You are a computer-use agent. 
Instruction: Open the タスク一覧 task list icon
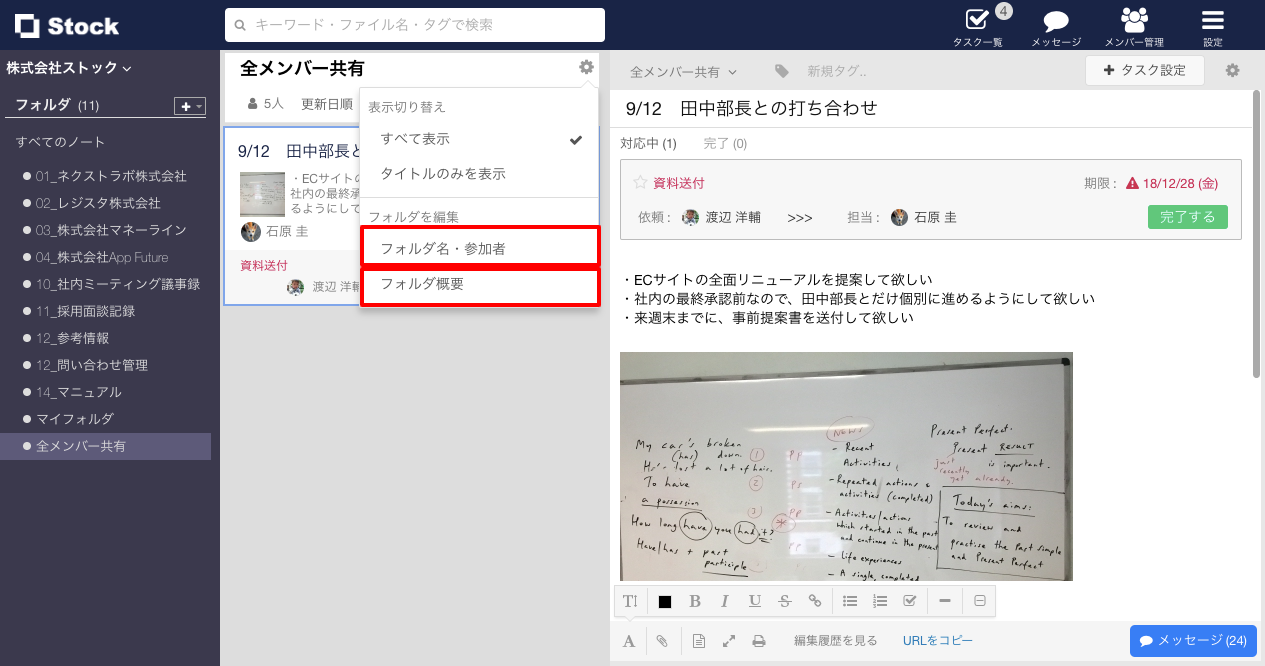tap(977, 25)
